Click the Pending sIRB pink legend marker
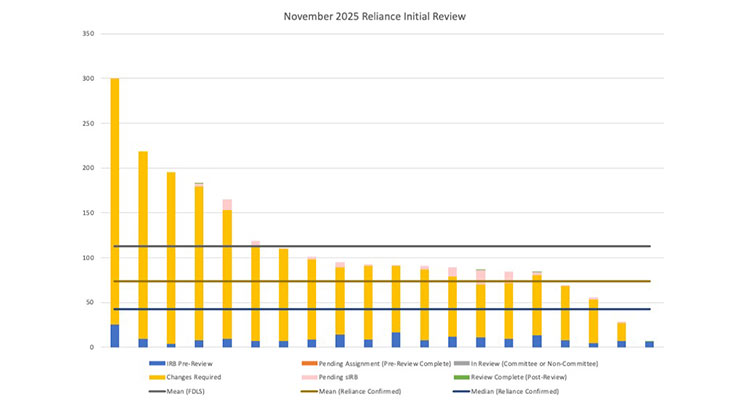Image resolution: width=750 pixels, height=400 pixels. click(308, 377)
